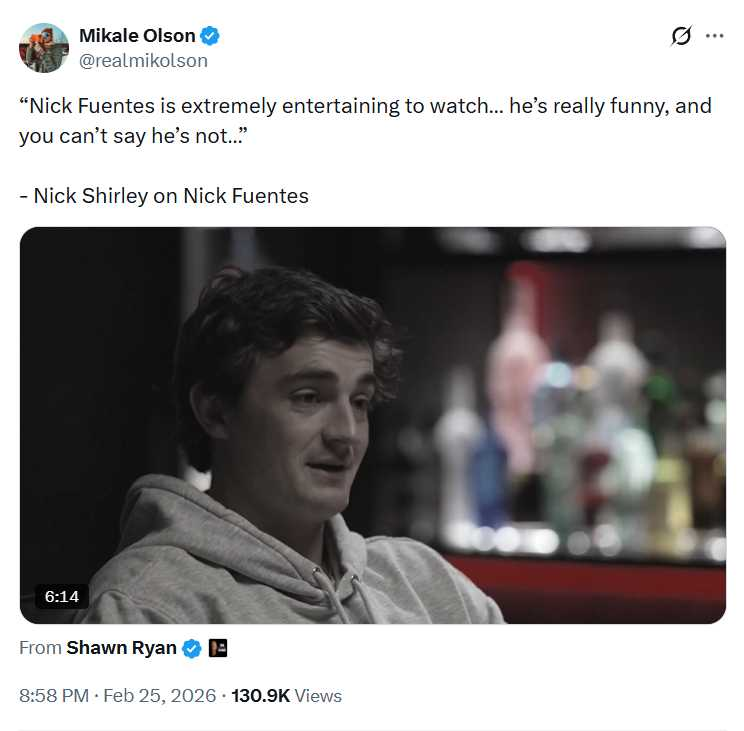Click the 6:14 video duration badge
744x731 pixels.
[62, 596]
